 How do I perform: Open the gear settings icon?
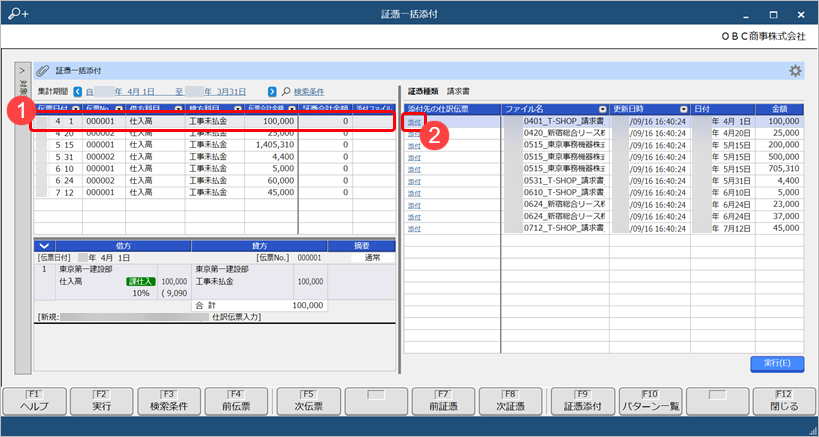[x=795, y=71]
